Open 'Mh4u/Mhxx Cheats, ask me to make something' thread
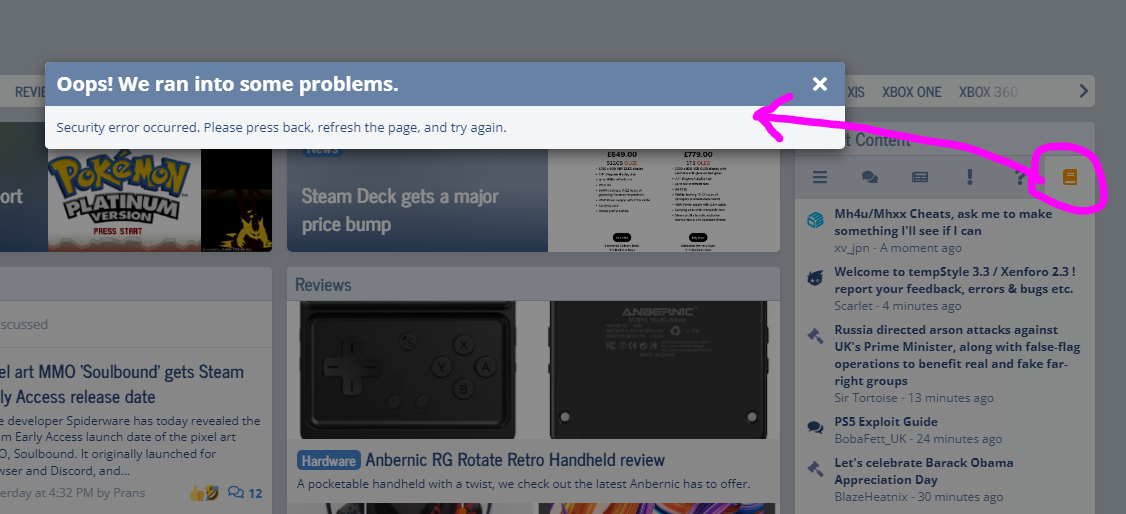 943,222
